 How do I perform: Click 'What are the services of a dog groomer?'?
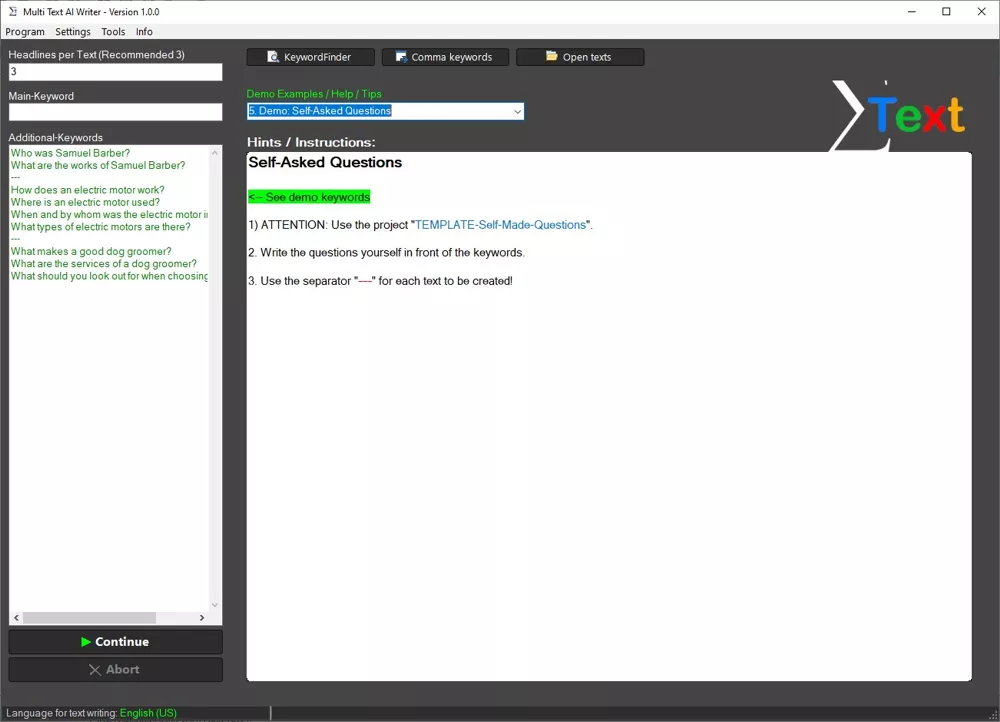tap(103, 263)
